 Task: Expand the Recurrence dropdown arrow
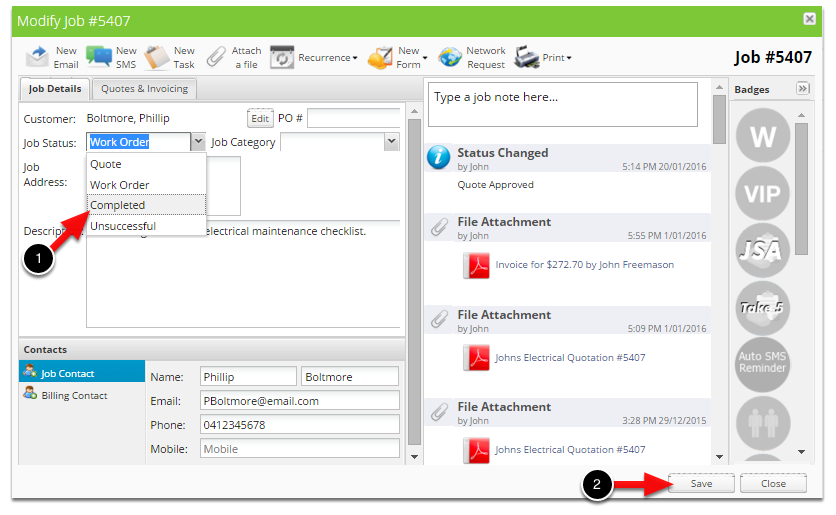point(355,58)
